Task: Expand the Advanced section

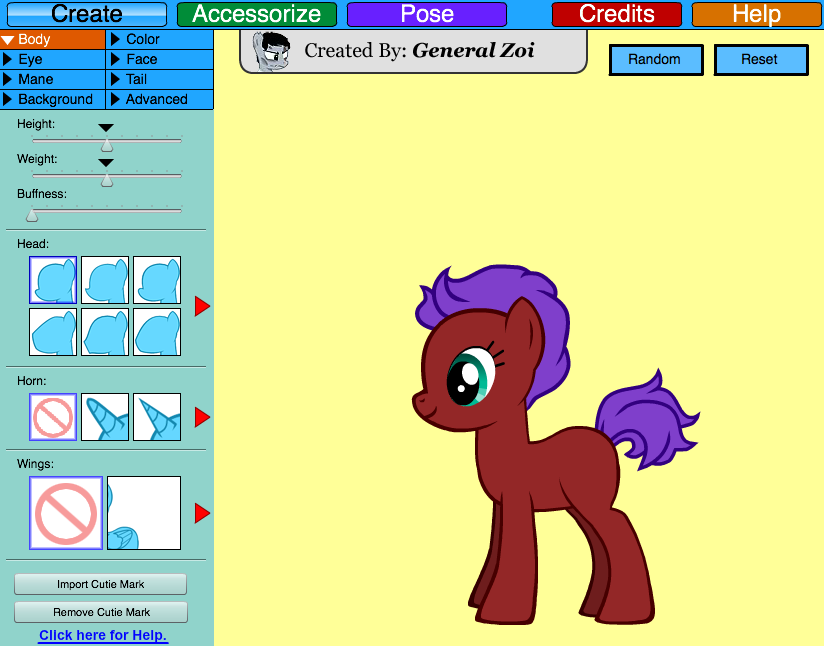Action: coord(160,99)
